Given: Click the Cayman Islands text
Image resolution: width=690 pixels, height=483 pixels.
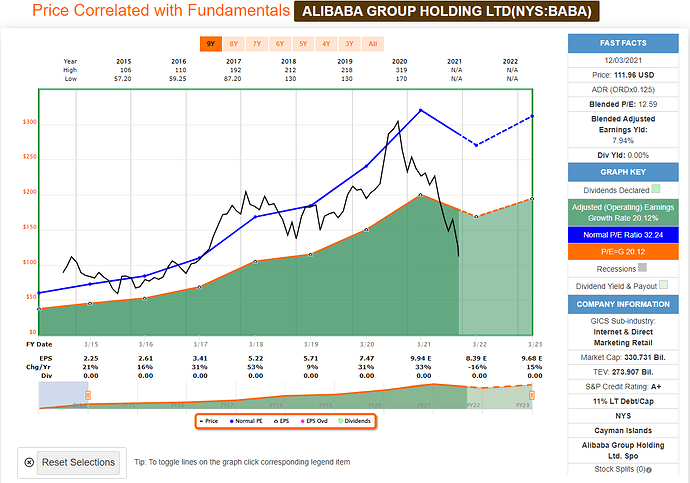Looking at the screenshot, I should pos(623,431).
